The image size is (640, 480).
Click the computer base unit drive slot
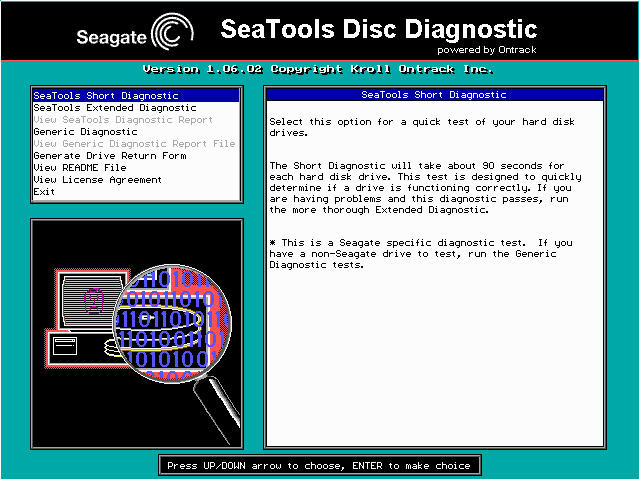pyautogui.click(x=65, y=347)
